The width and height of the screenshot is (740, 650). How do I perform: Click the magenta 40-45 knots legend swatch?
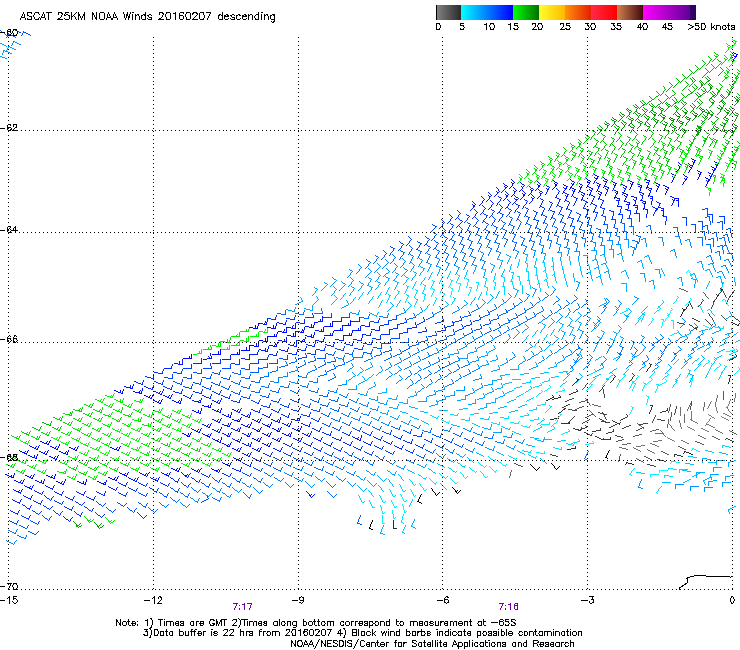pos(656,12)
